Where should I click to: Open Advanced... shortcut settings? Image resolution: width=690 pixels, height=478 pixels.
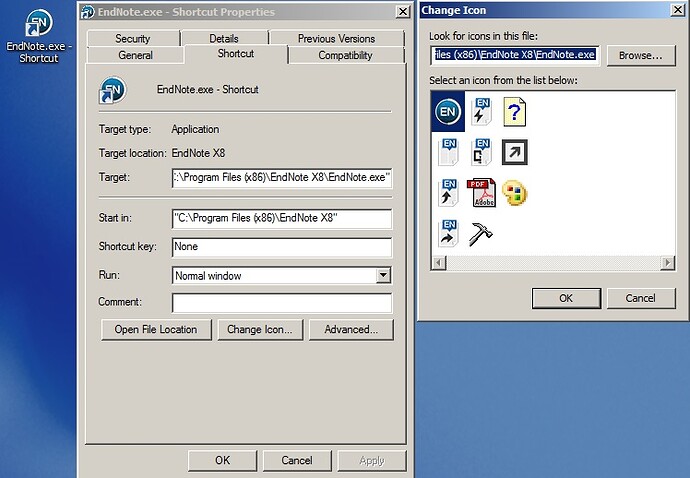[x=351, y=330]
